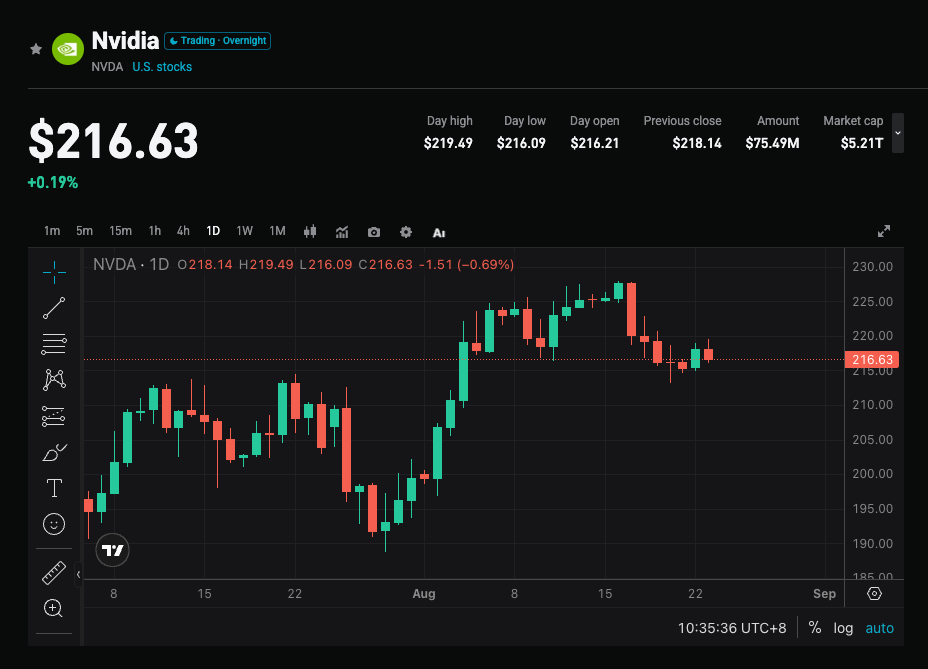
Task: Toggle log scale mode
Action: point(843,628)
